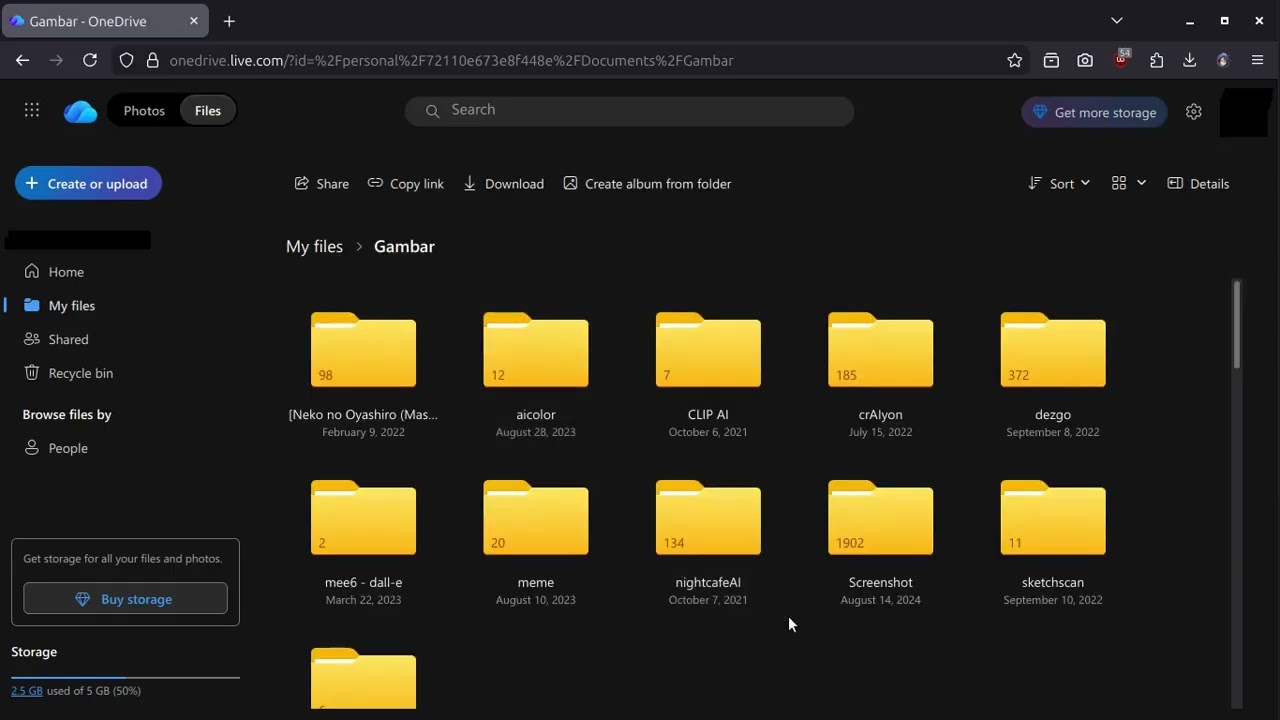Image resolution: width=1280 pixels, height=720 pixels.
Task: Open OneDrive settings gear
Action: click(1193, 112)
